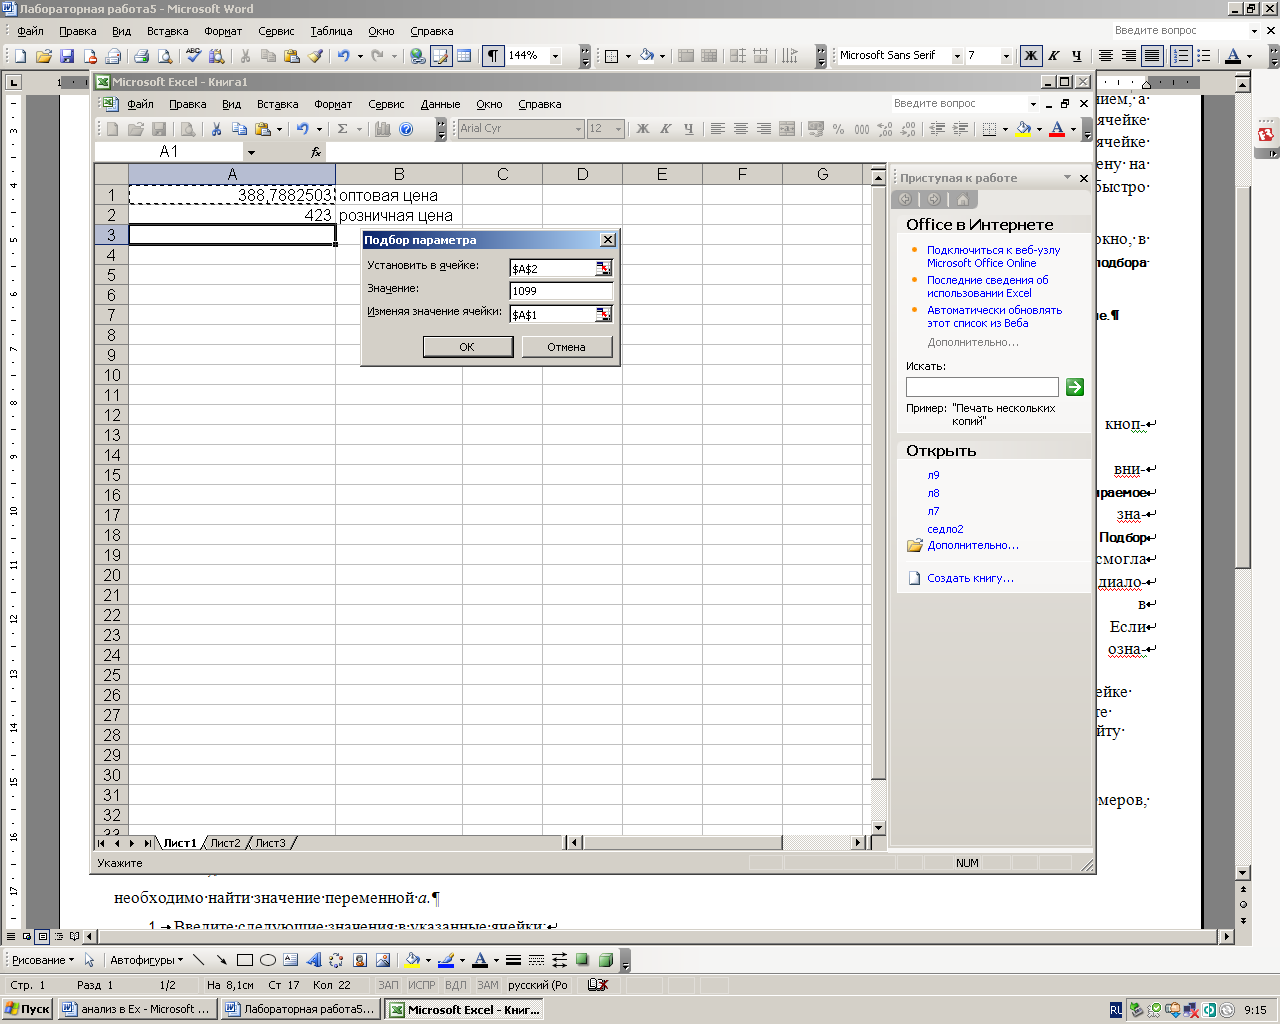Click WordArt icon in Drawing toolbar
Screen dimensions: 1280x1024
click(x=313, y=960)
